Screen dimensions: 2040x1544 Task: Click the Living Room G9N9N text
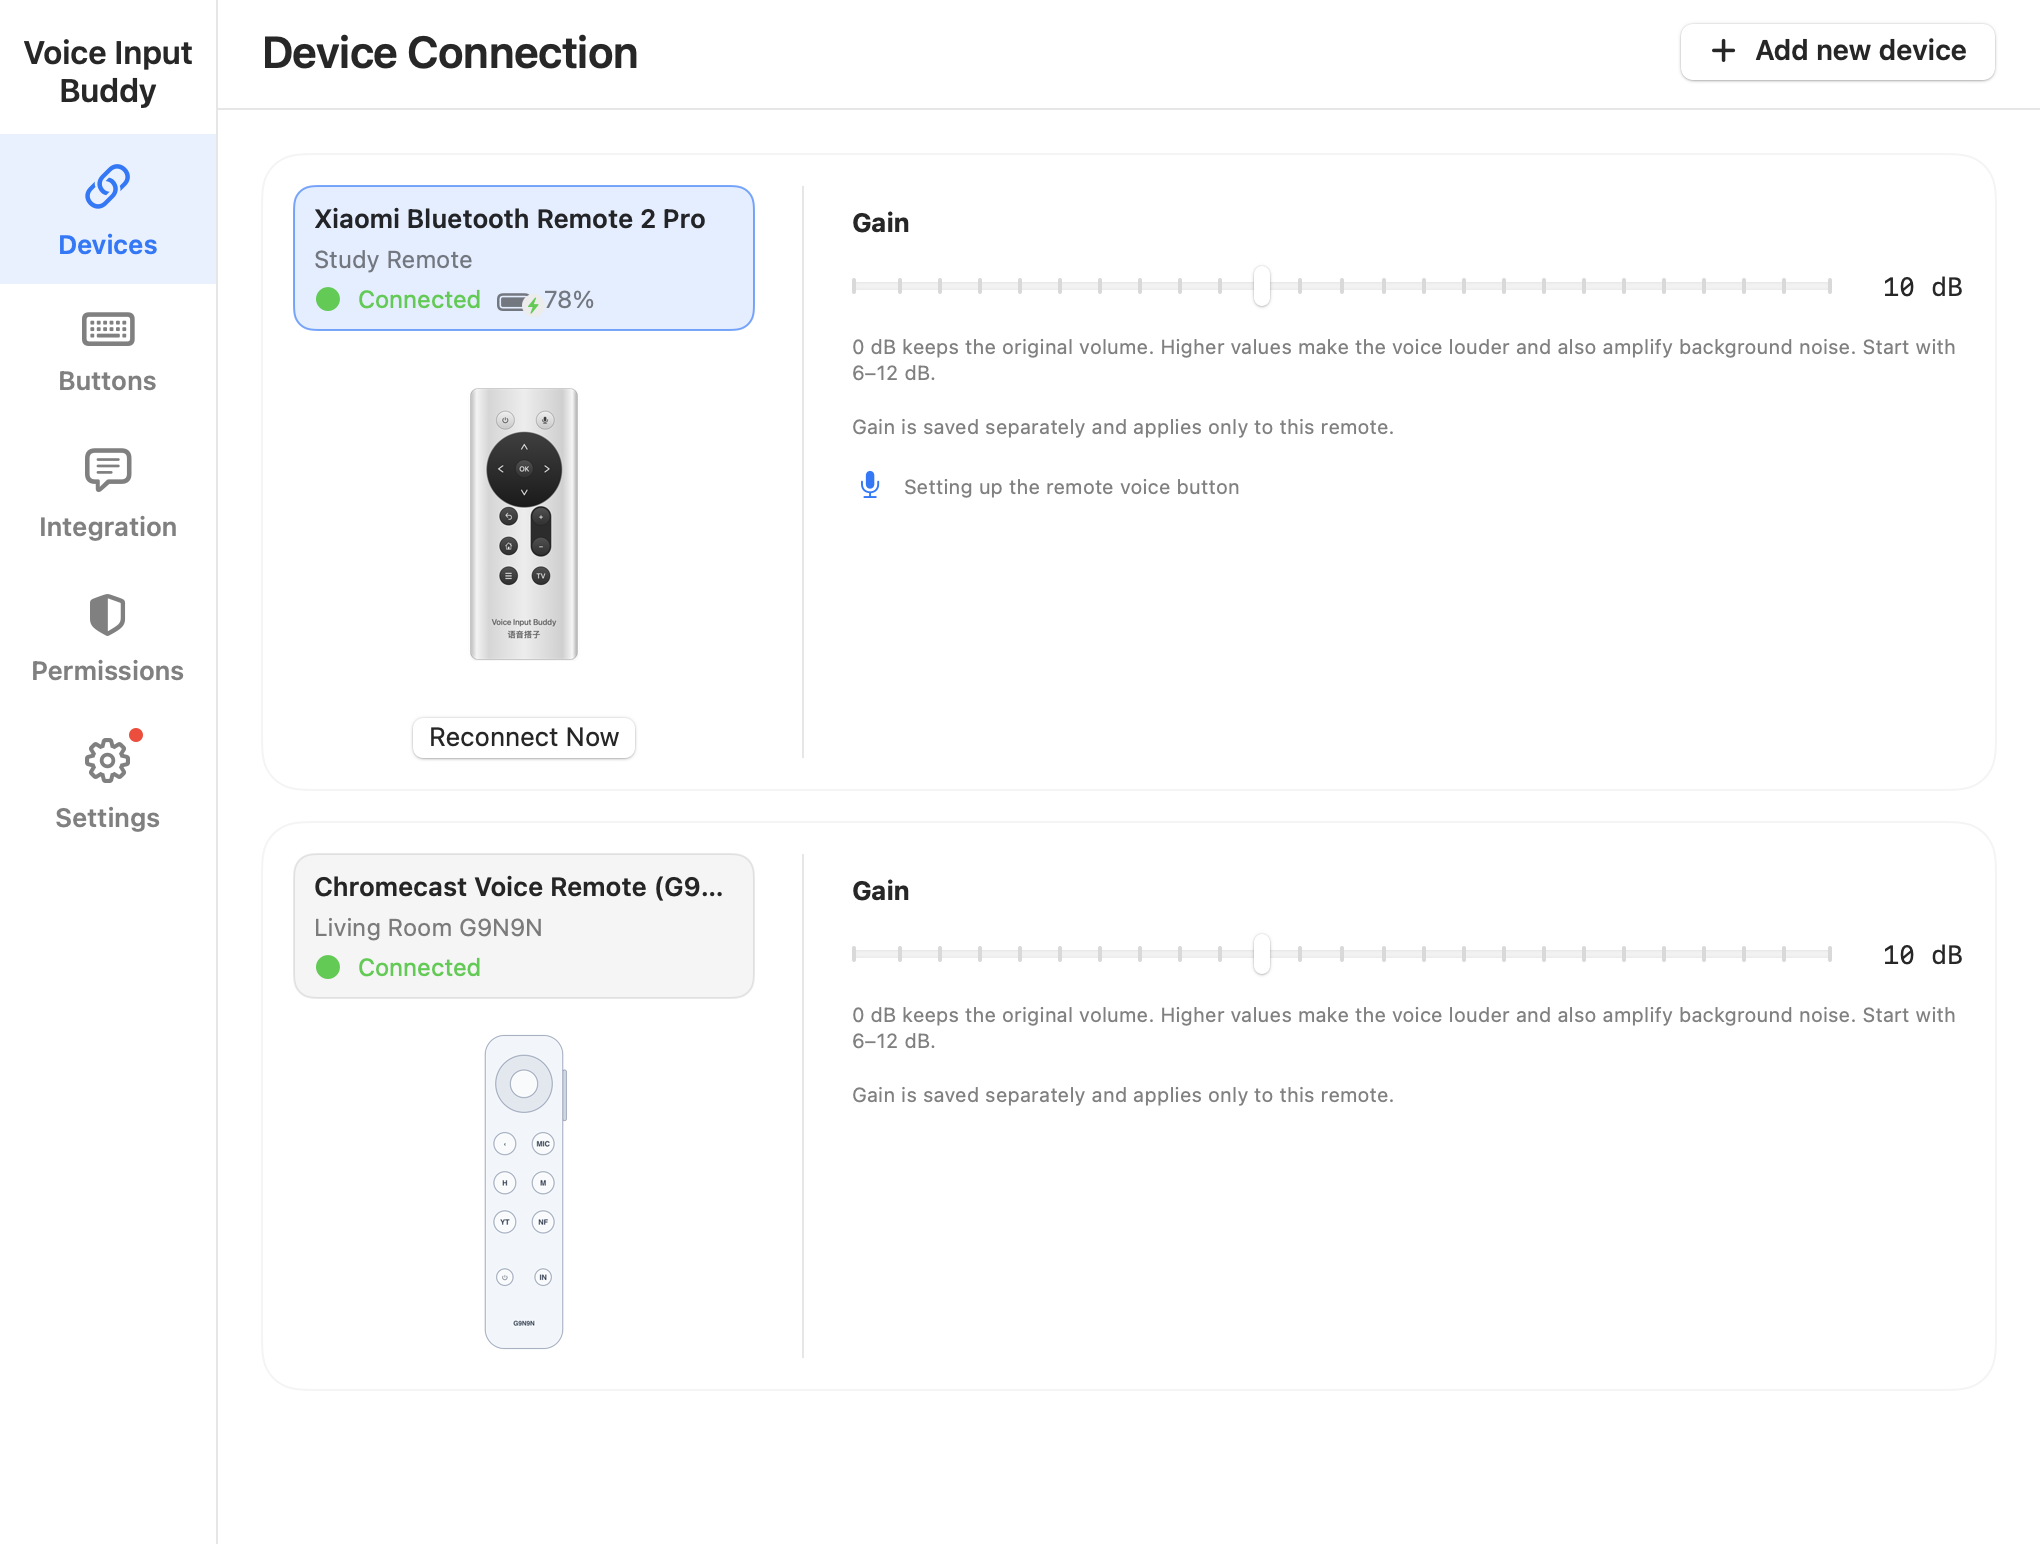[428, 928]
